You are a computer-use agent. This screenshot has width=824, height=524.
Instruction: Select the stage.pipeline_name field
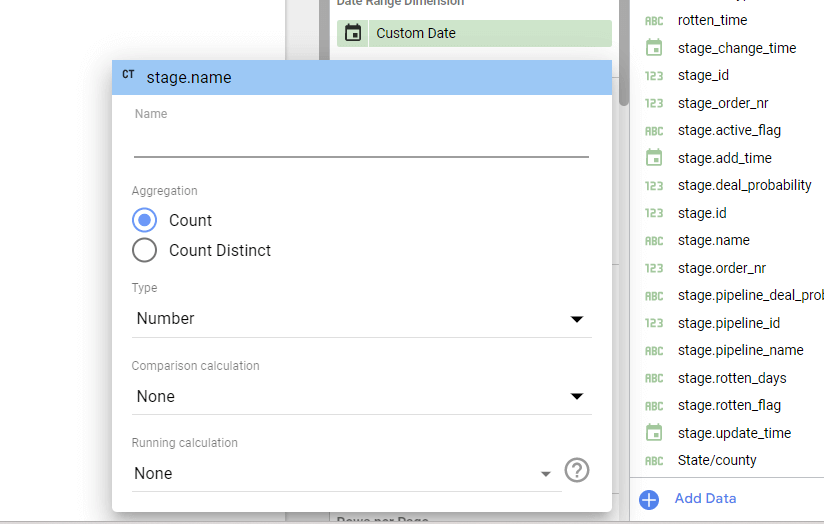pos(740,350)
